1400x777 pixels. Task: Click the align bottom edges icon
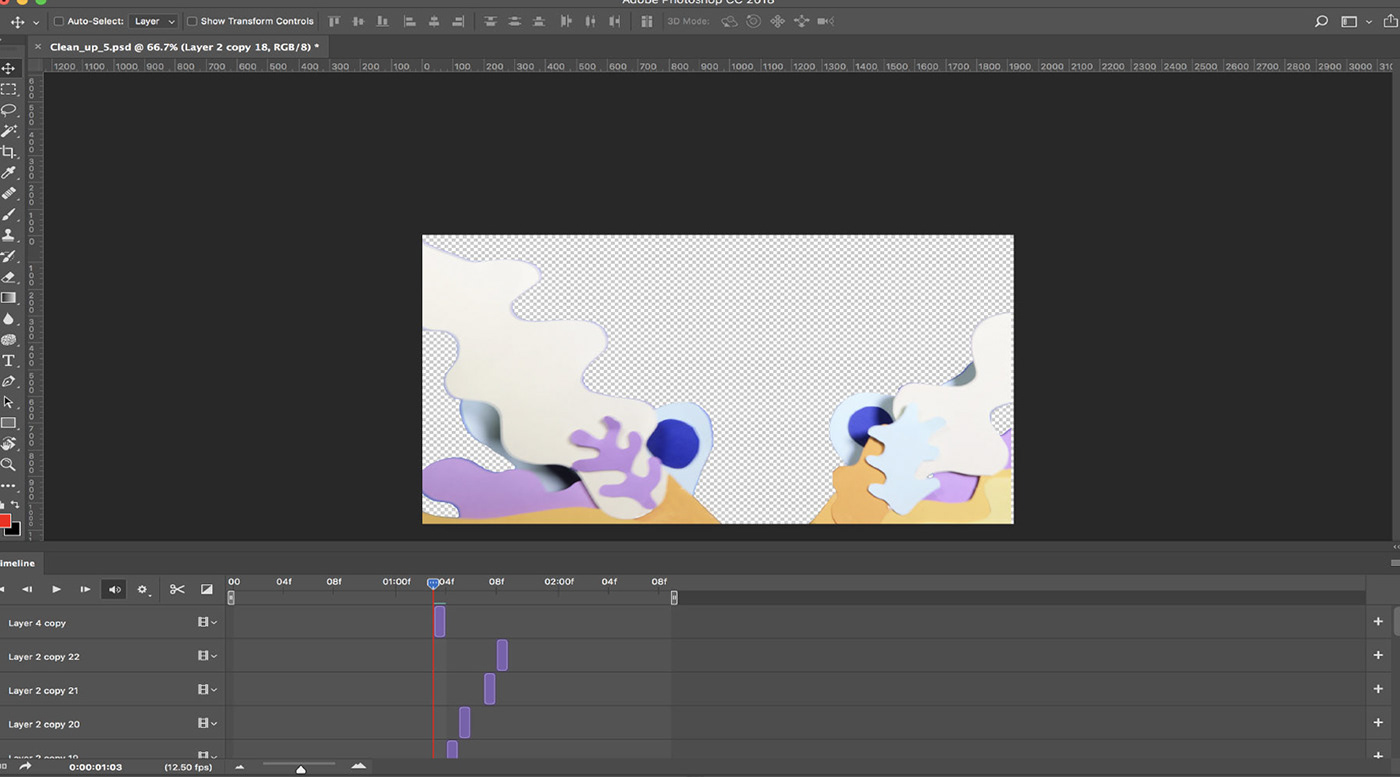pyautogui.click(x=383, y=21)
